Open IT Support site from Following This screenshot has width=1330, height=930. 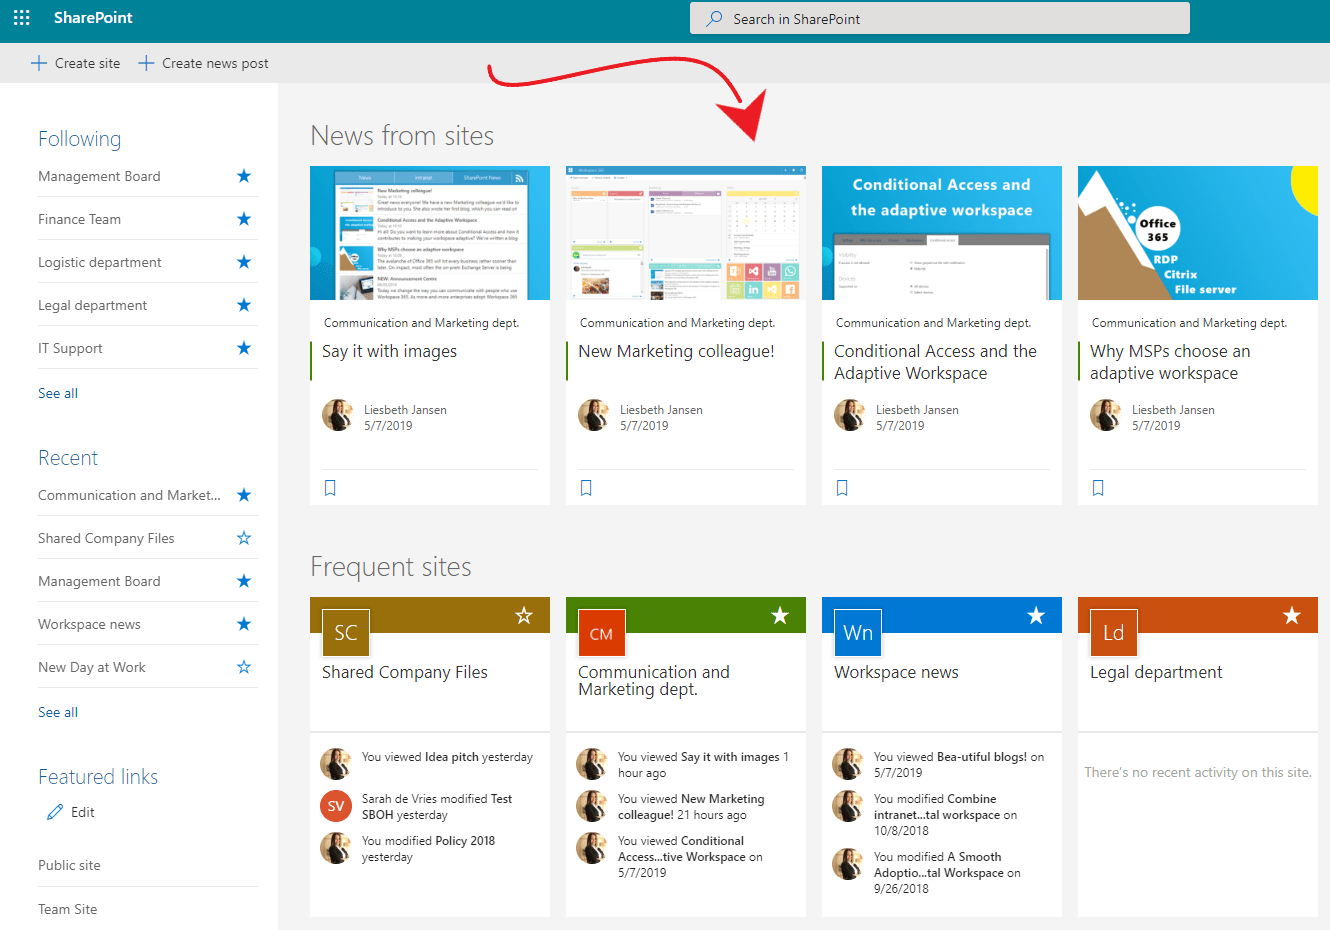[x=70, y=348]
